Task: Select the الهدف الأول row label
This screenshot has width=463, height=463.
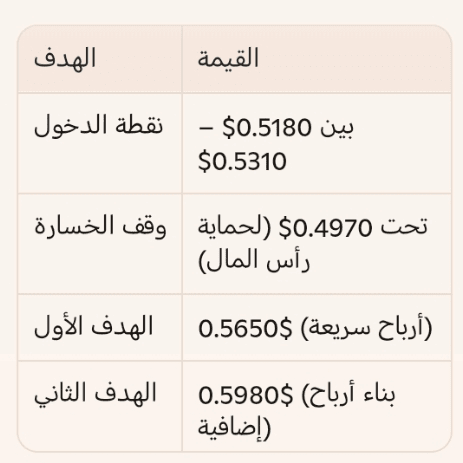Action: [94, 326]
